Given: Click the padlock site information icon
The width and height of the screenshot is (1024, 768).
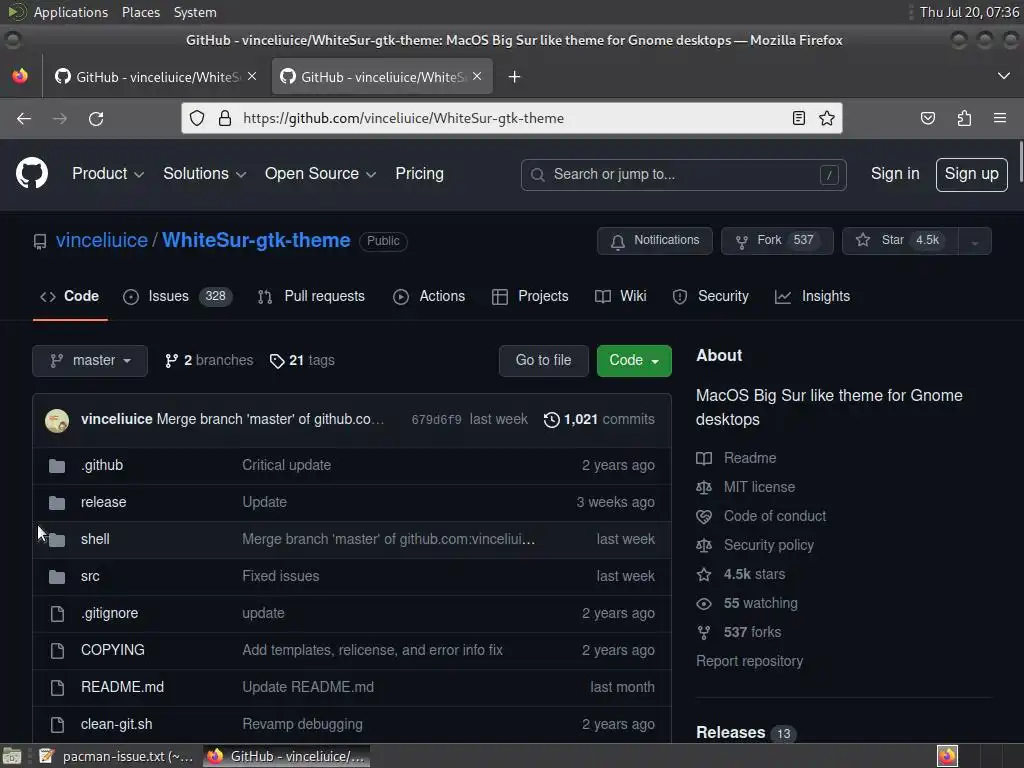Looking at the screenshot, I should pyautogui.click(x=225, y=118).
